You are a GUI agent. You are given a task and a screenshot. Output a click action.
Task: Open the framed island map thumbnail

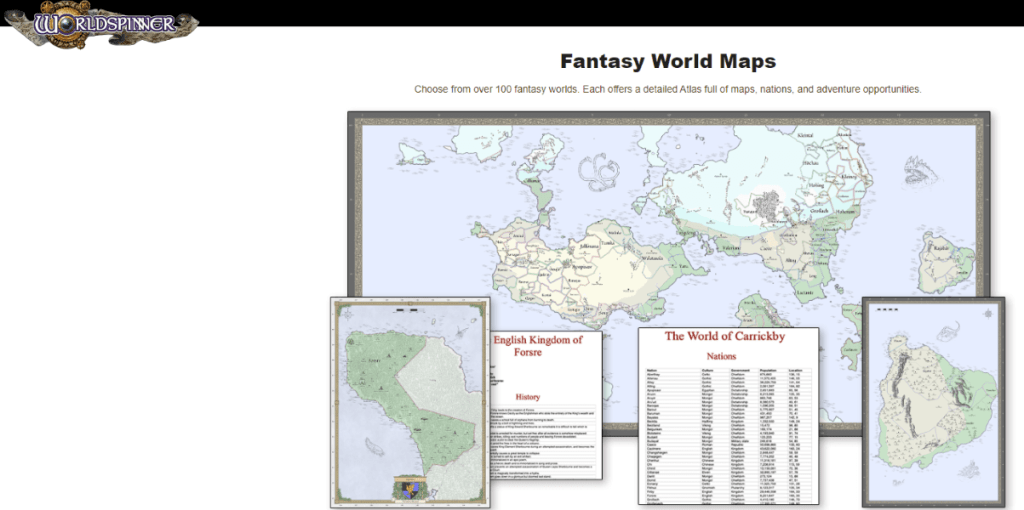point(932,400)
